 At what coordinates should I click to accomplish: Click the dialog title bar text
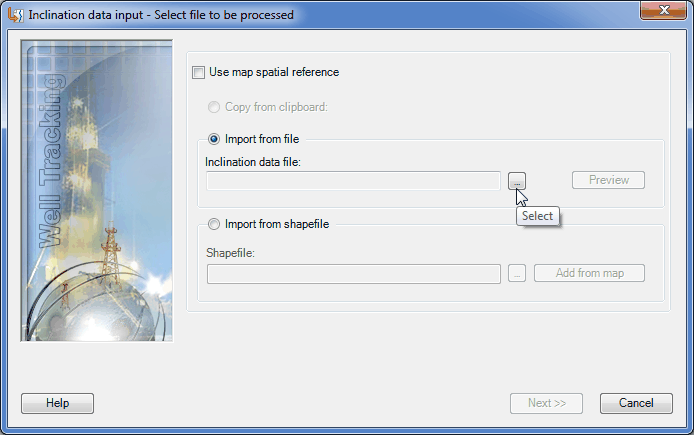(161, 15)
